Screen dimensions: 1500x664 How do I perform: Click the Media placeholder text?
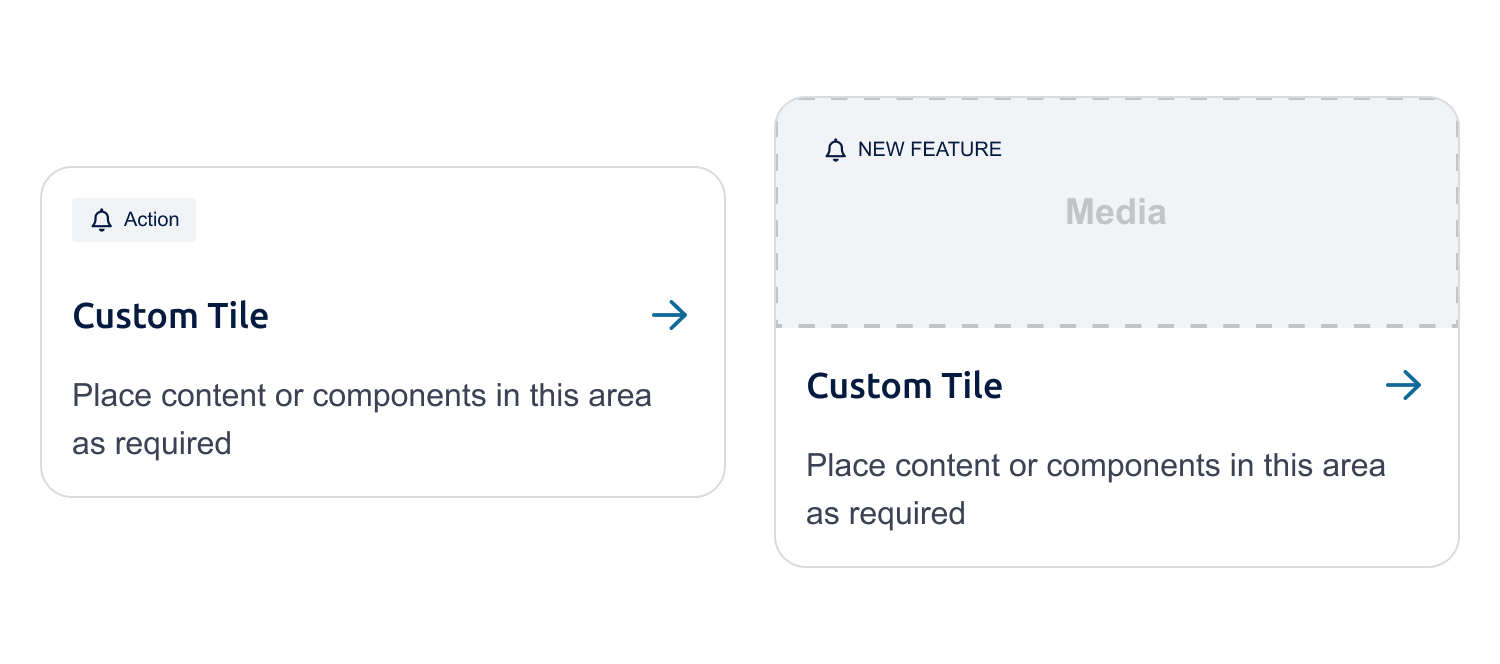(x=1116, y=212)
